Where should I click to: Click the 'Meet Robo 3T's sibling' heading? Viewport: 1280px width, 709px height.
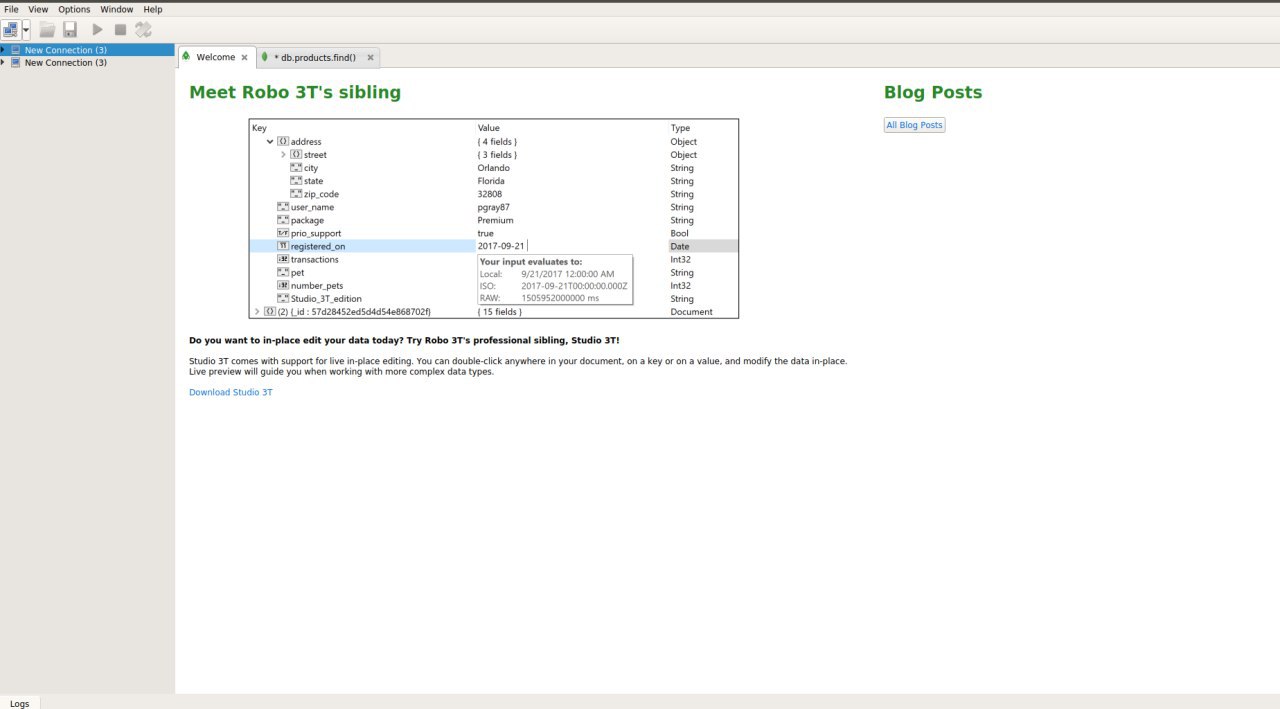pos(295,92)
